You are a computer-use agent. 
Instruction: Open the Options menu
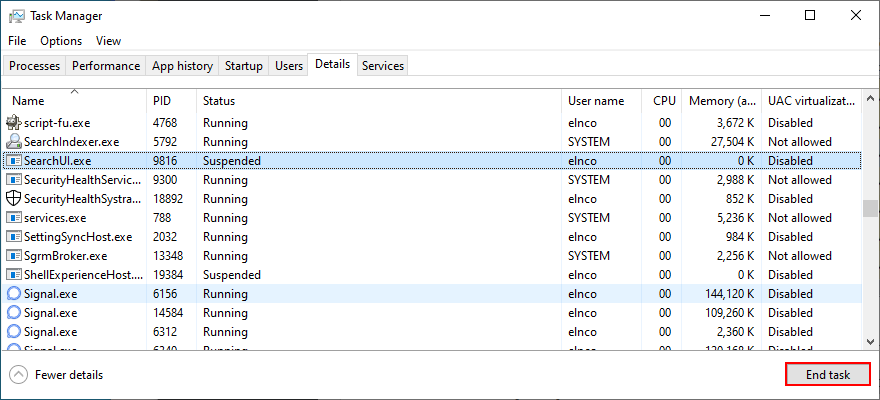point(61,41)
